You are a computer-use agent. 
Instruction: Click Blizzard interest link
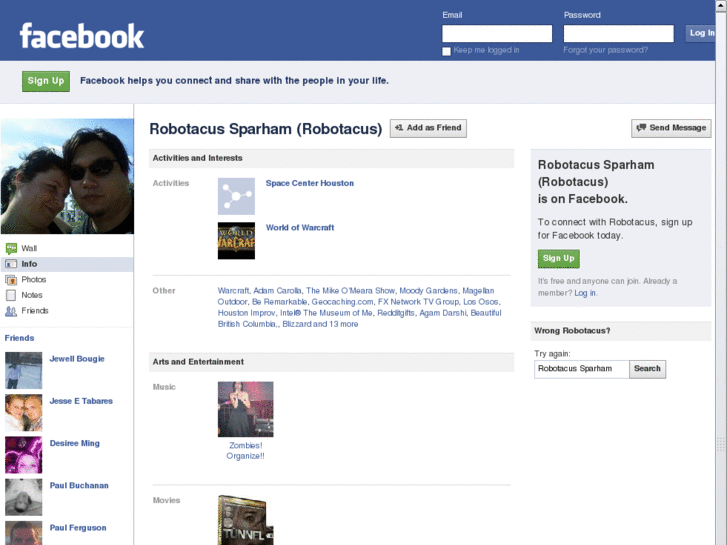[x=295, y=324]
